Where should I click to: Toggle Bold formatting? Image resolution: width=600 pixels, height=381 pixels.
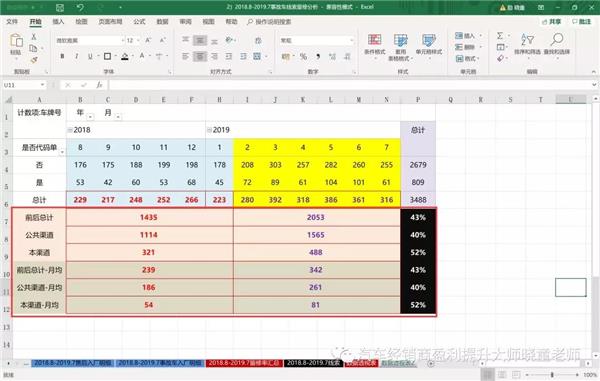click(62, 57)
